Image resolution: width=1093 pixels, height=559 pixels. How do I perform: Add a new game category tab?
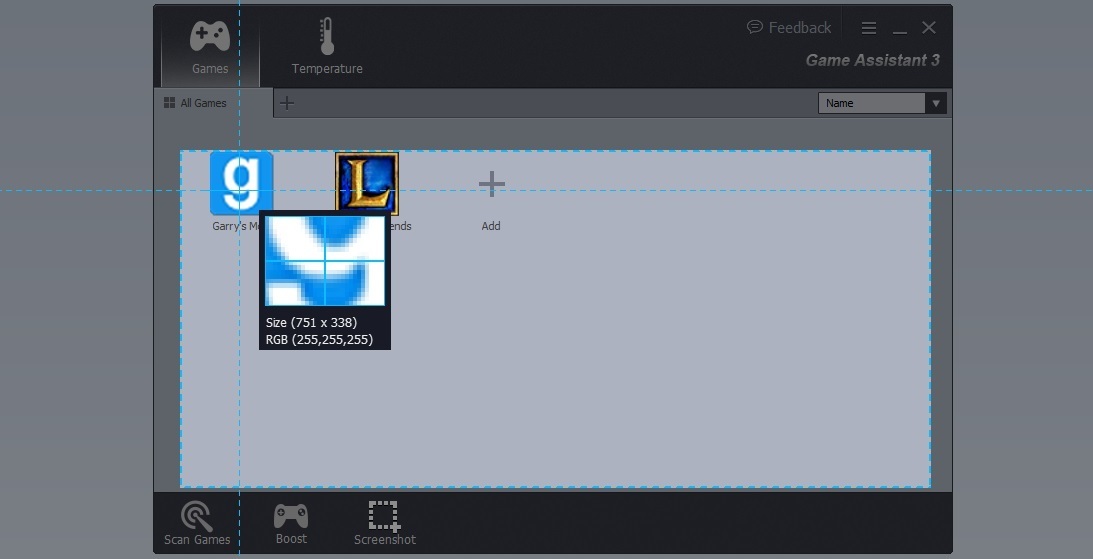point(286,103)
